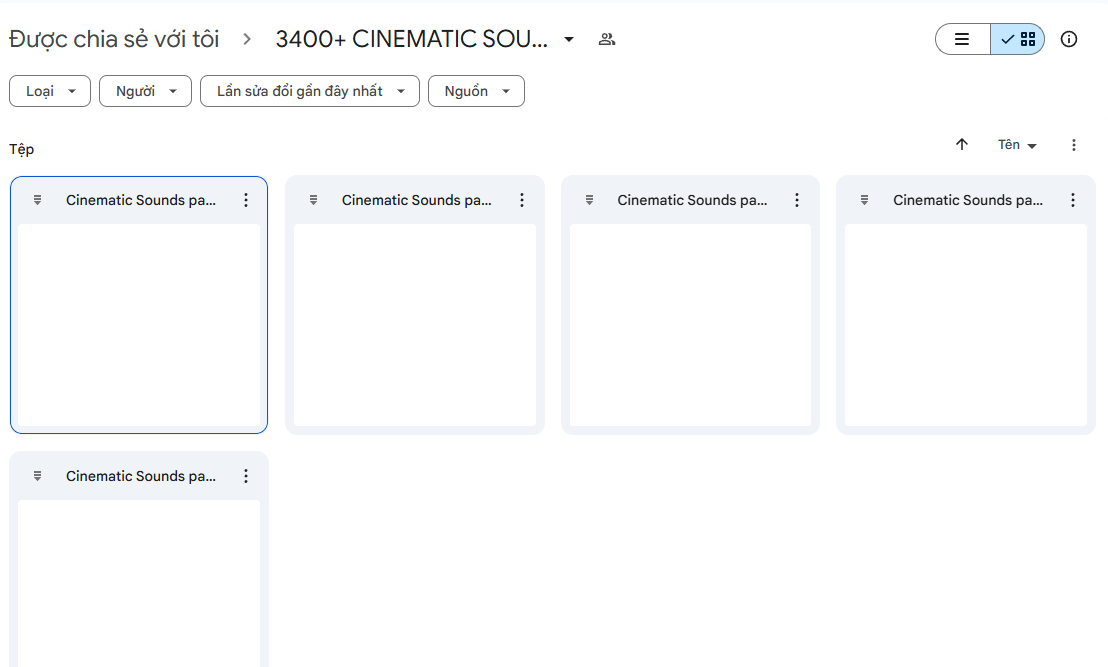Image resolution: width=1108 pixels, height=667 pixels.
Task: Click the file type icon on second card
Action: tap(313, 200)
